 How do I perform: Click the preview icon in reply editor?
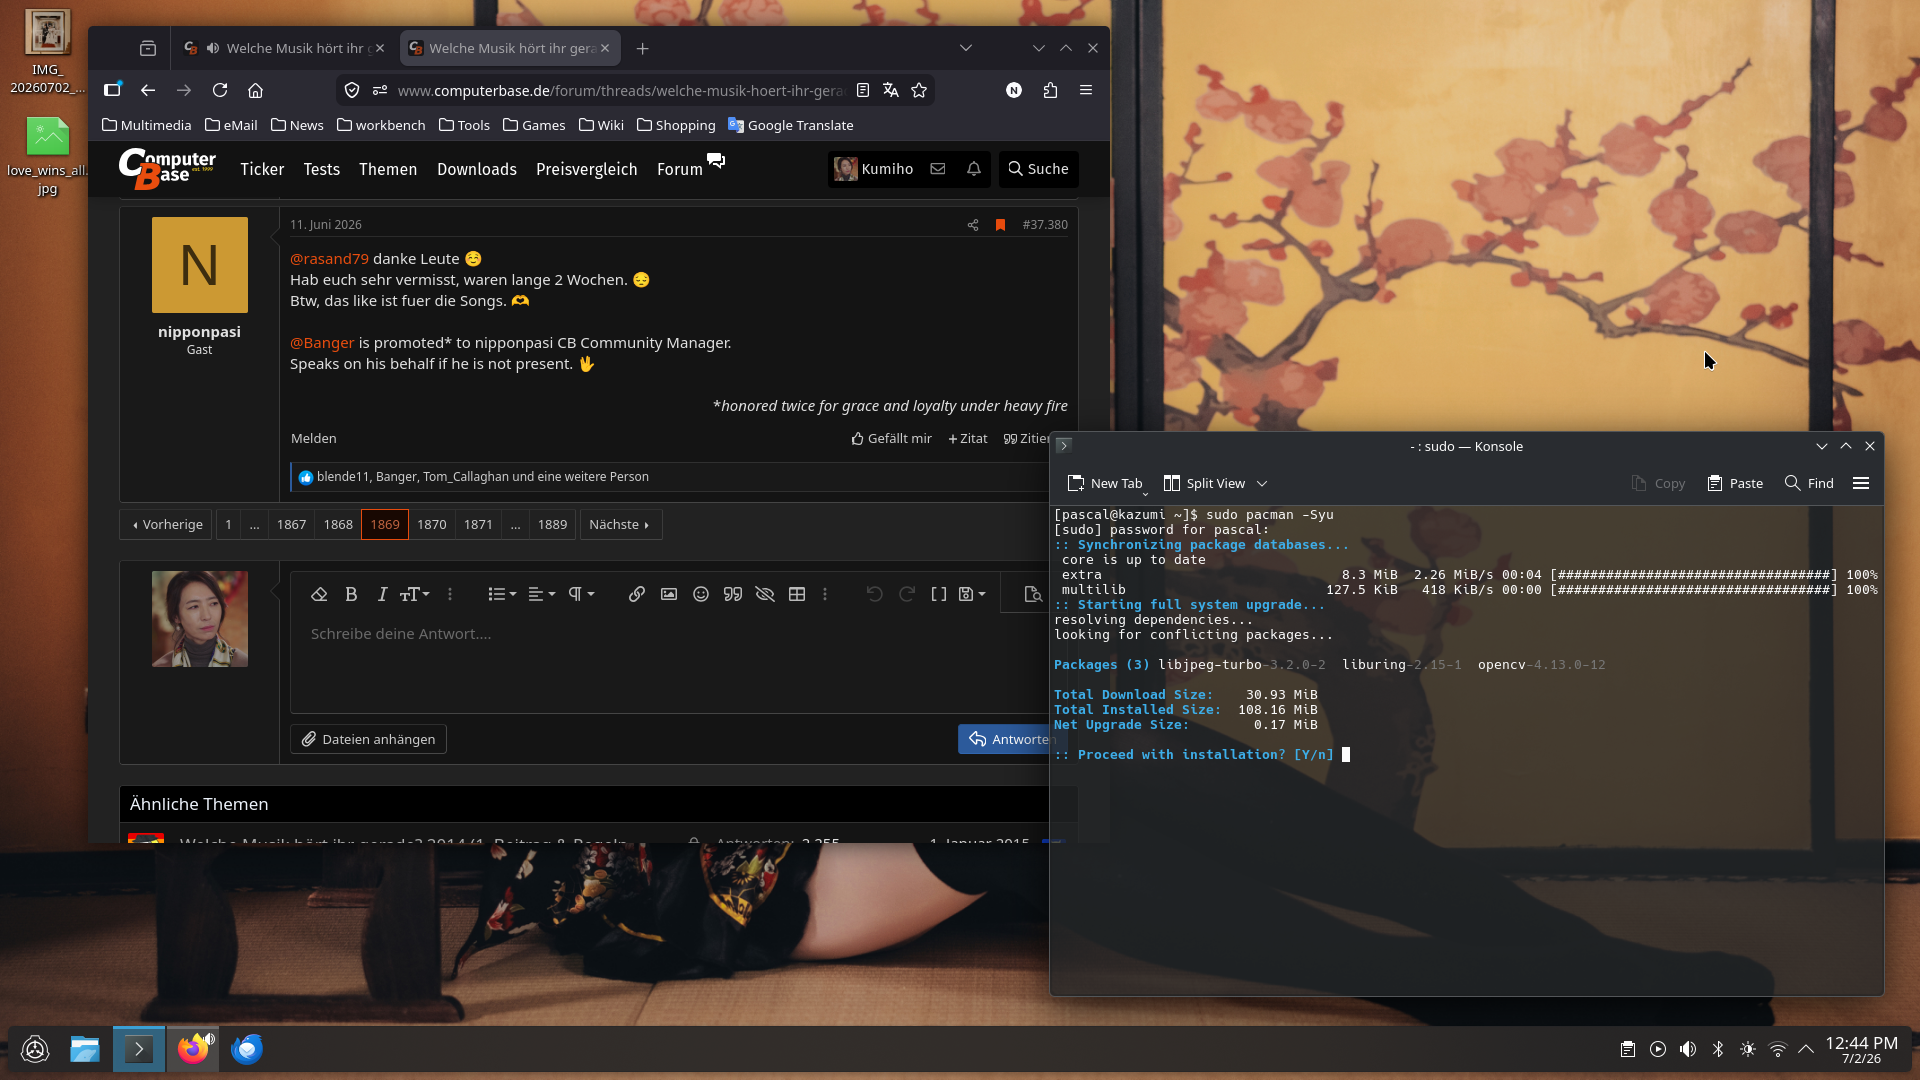click(1033, 594)
